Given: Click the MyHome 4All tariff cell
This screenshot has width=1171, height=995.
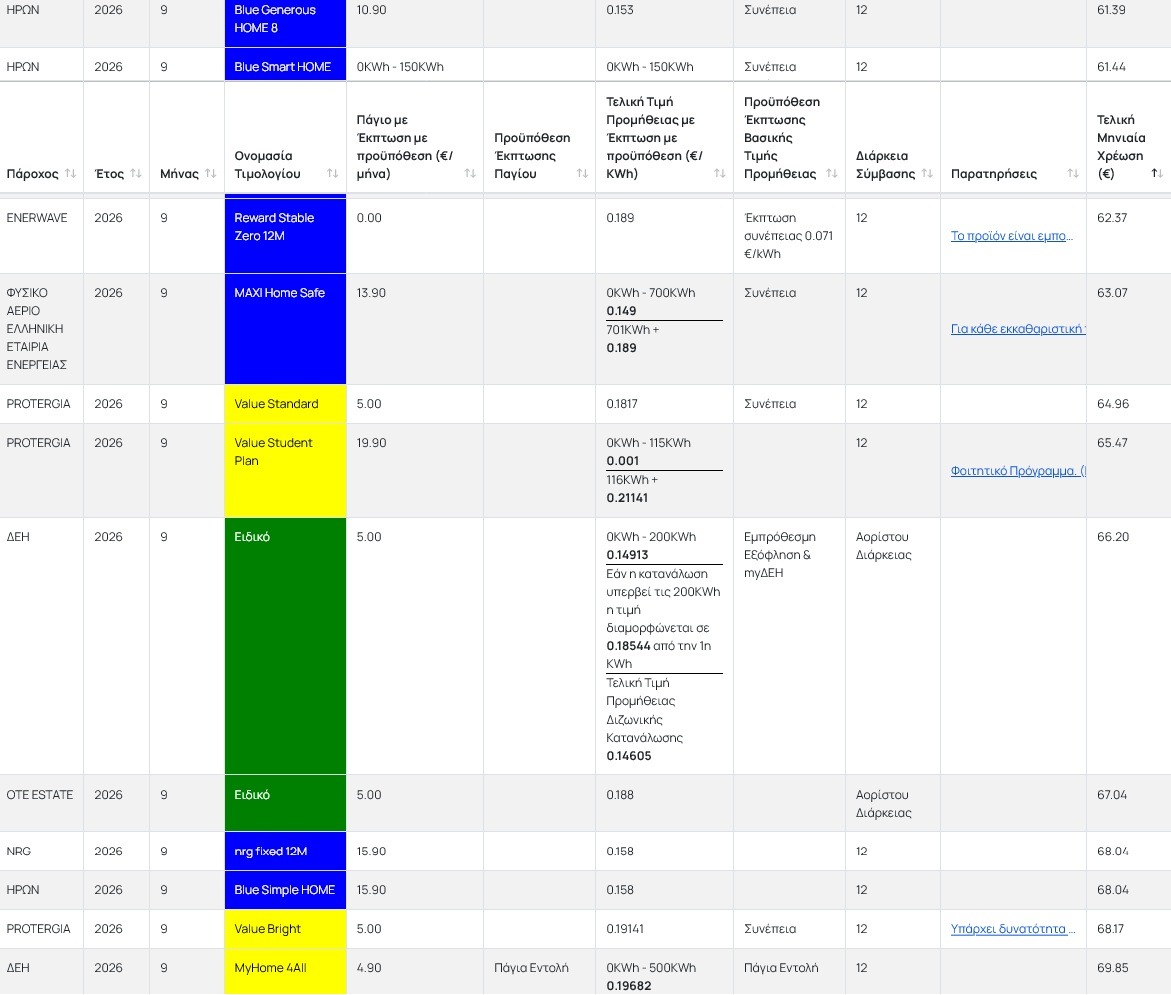Looking at the screenshot, I should [x=285, y=971].
